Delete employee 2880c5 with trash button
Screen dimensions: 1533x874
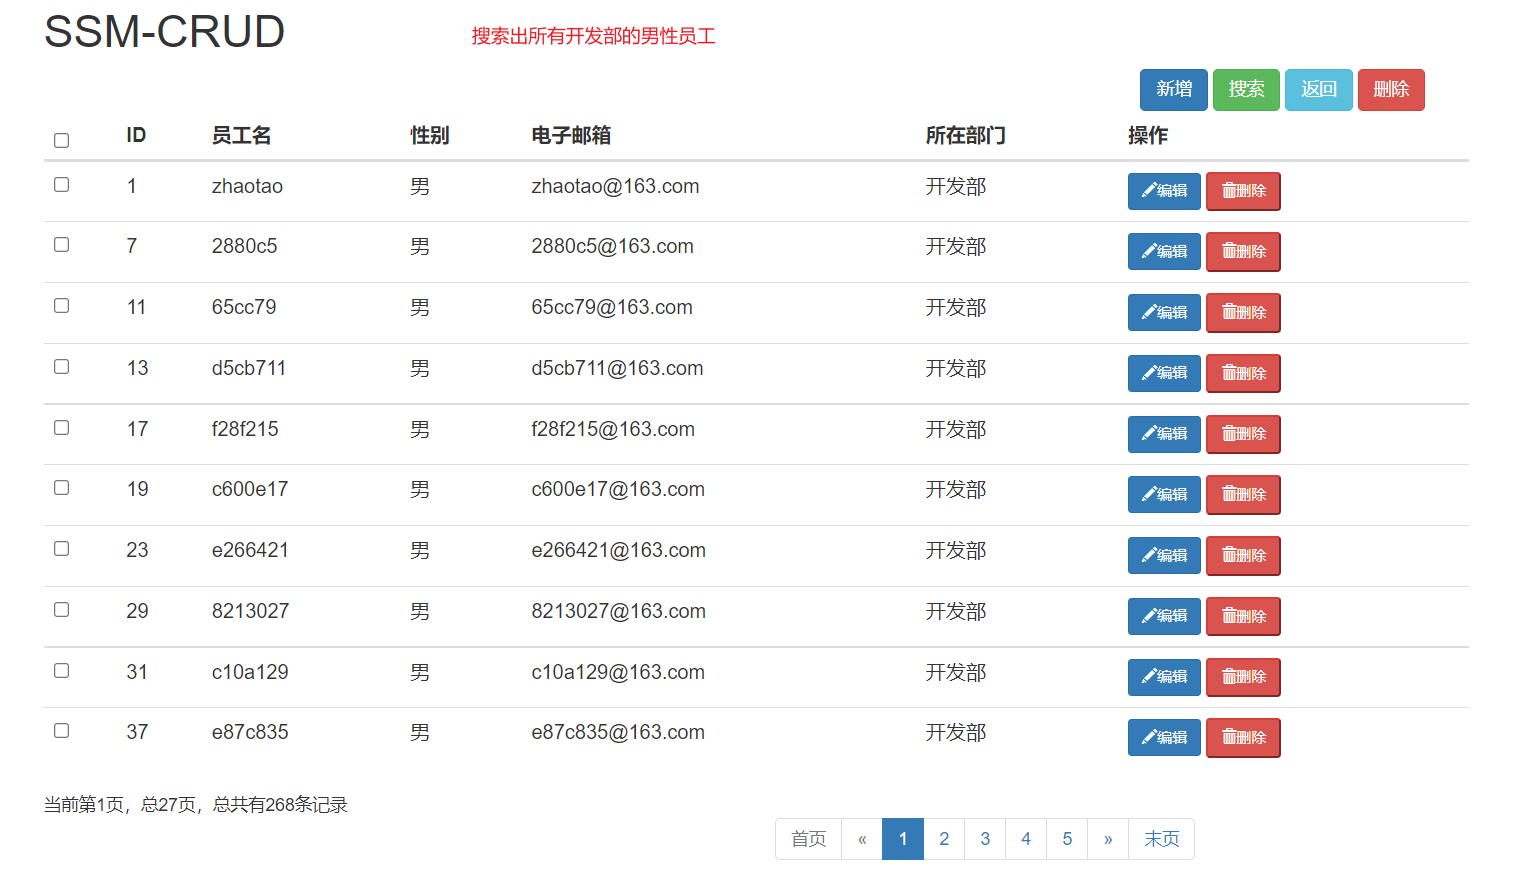tap(1243, 252)
